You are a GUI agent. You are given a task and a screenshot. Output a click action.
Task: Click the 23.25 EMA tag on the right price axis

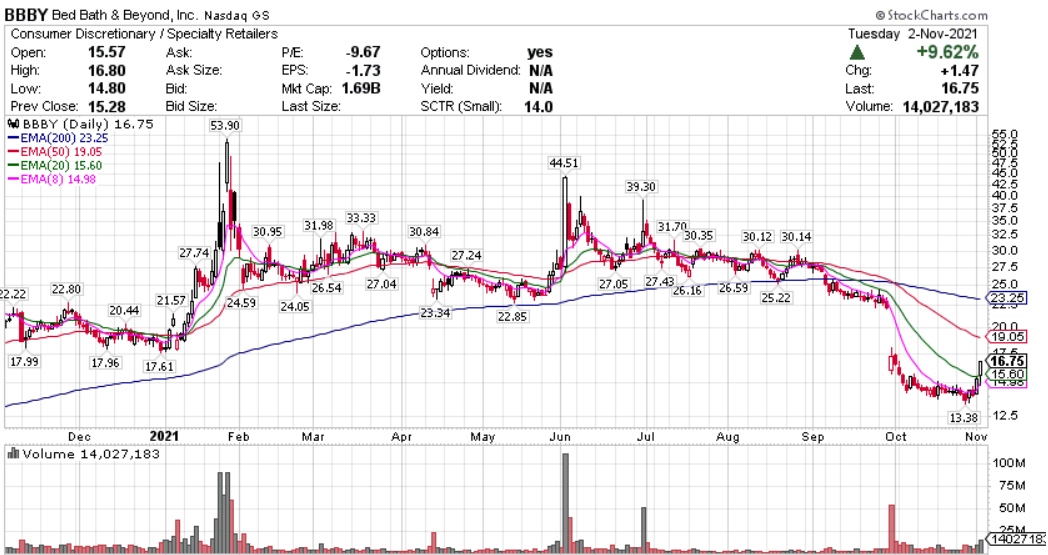pyautogui.click(x=1007, y=298)
